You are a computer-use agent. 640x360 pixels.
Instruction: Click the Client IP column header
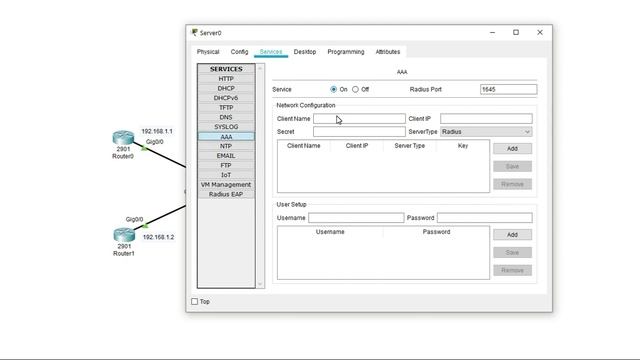tap(357, 146)
